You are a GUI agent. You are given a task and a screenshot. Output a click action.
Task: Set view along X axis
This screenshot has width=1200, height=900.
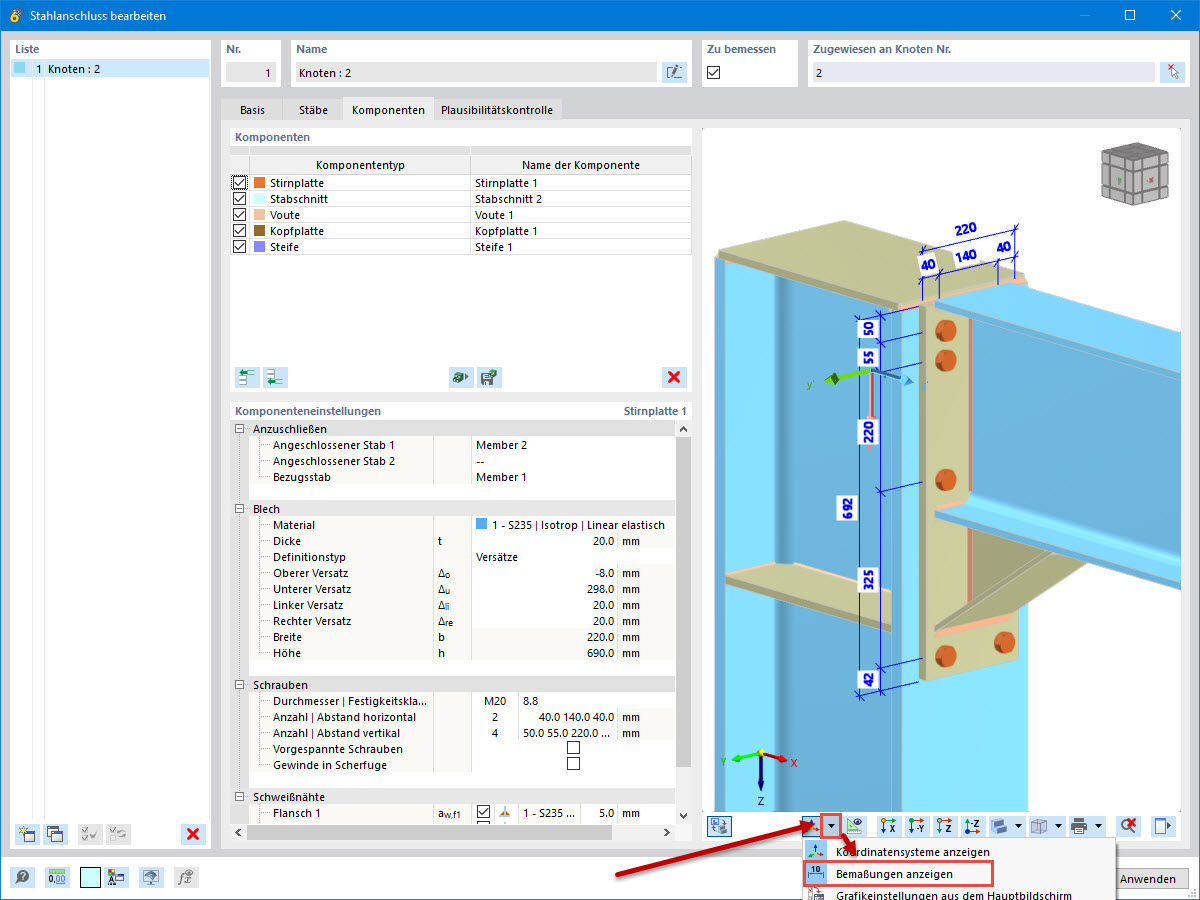coord(888,826)
